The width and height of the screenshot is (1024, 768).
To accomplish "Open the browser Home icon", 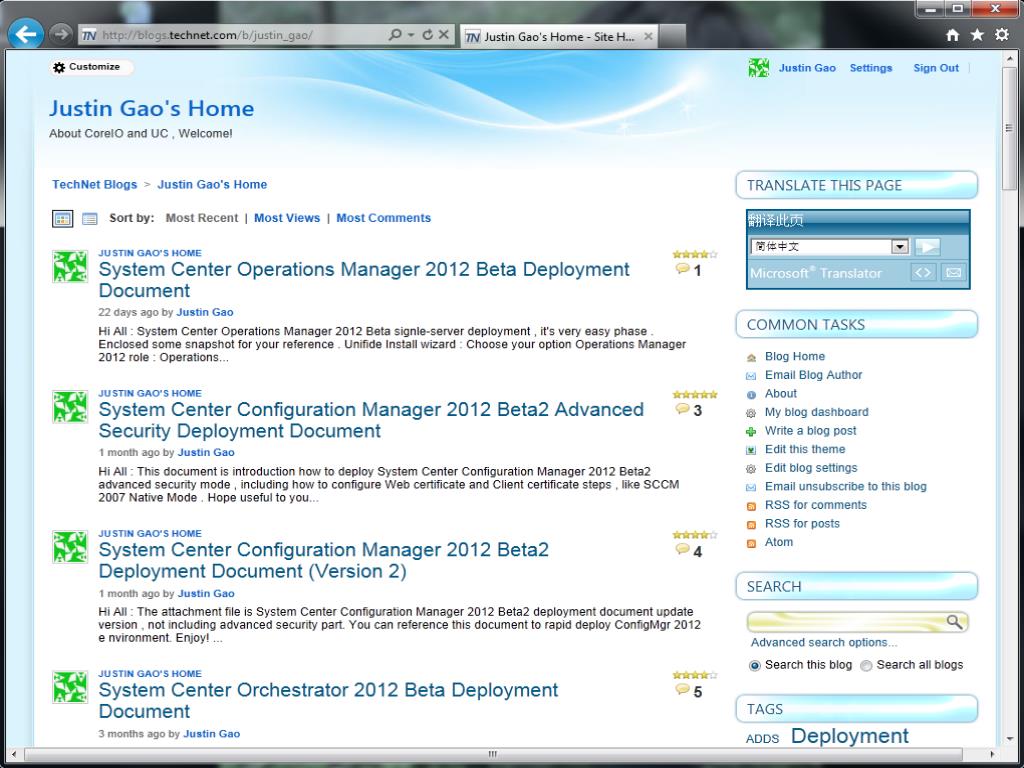I will (x=953, y=35).
